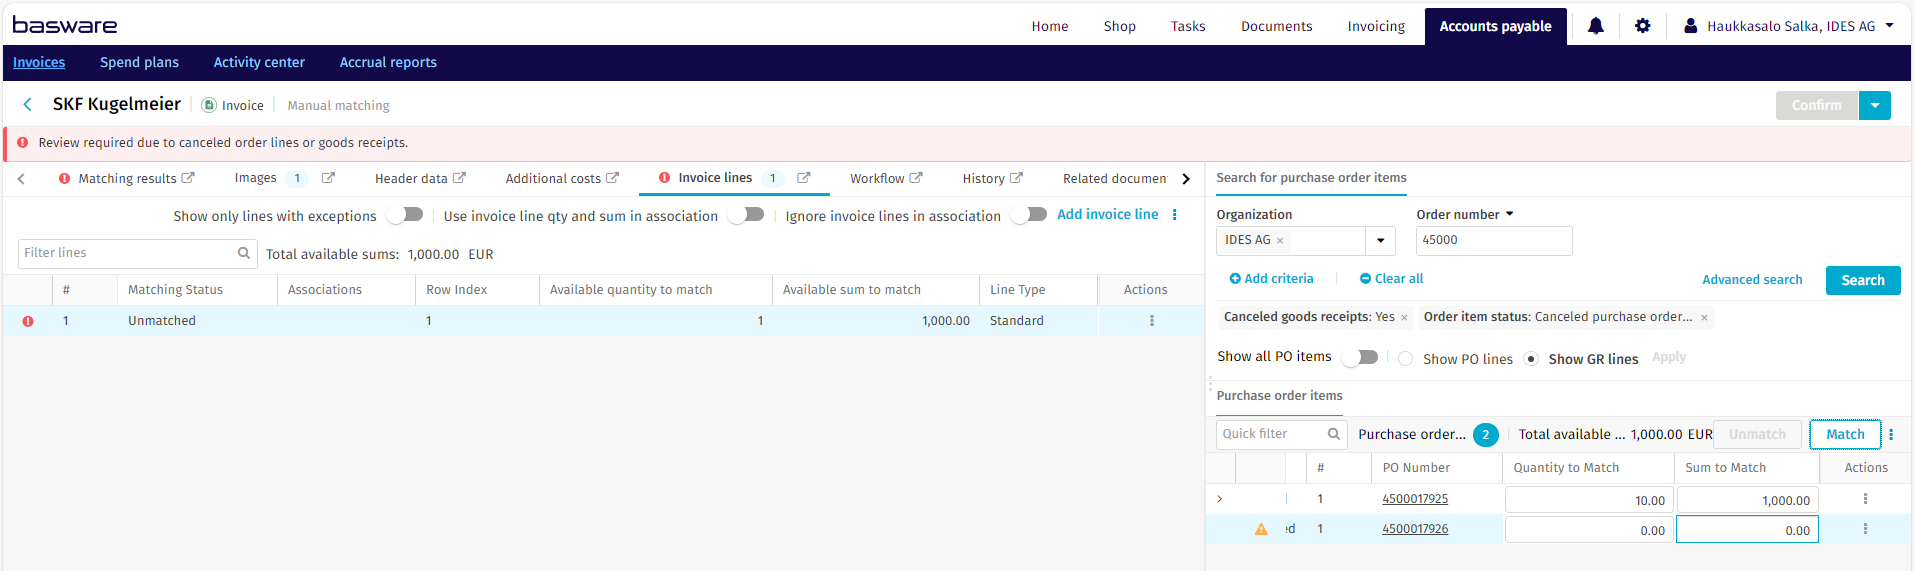Toggle Show only lines with exceptions

click(x=405, y=215)
